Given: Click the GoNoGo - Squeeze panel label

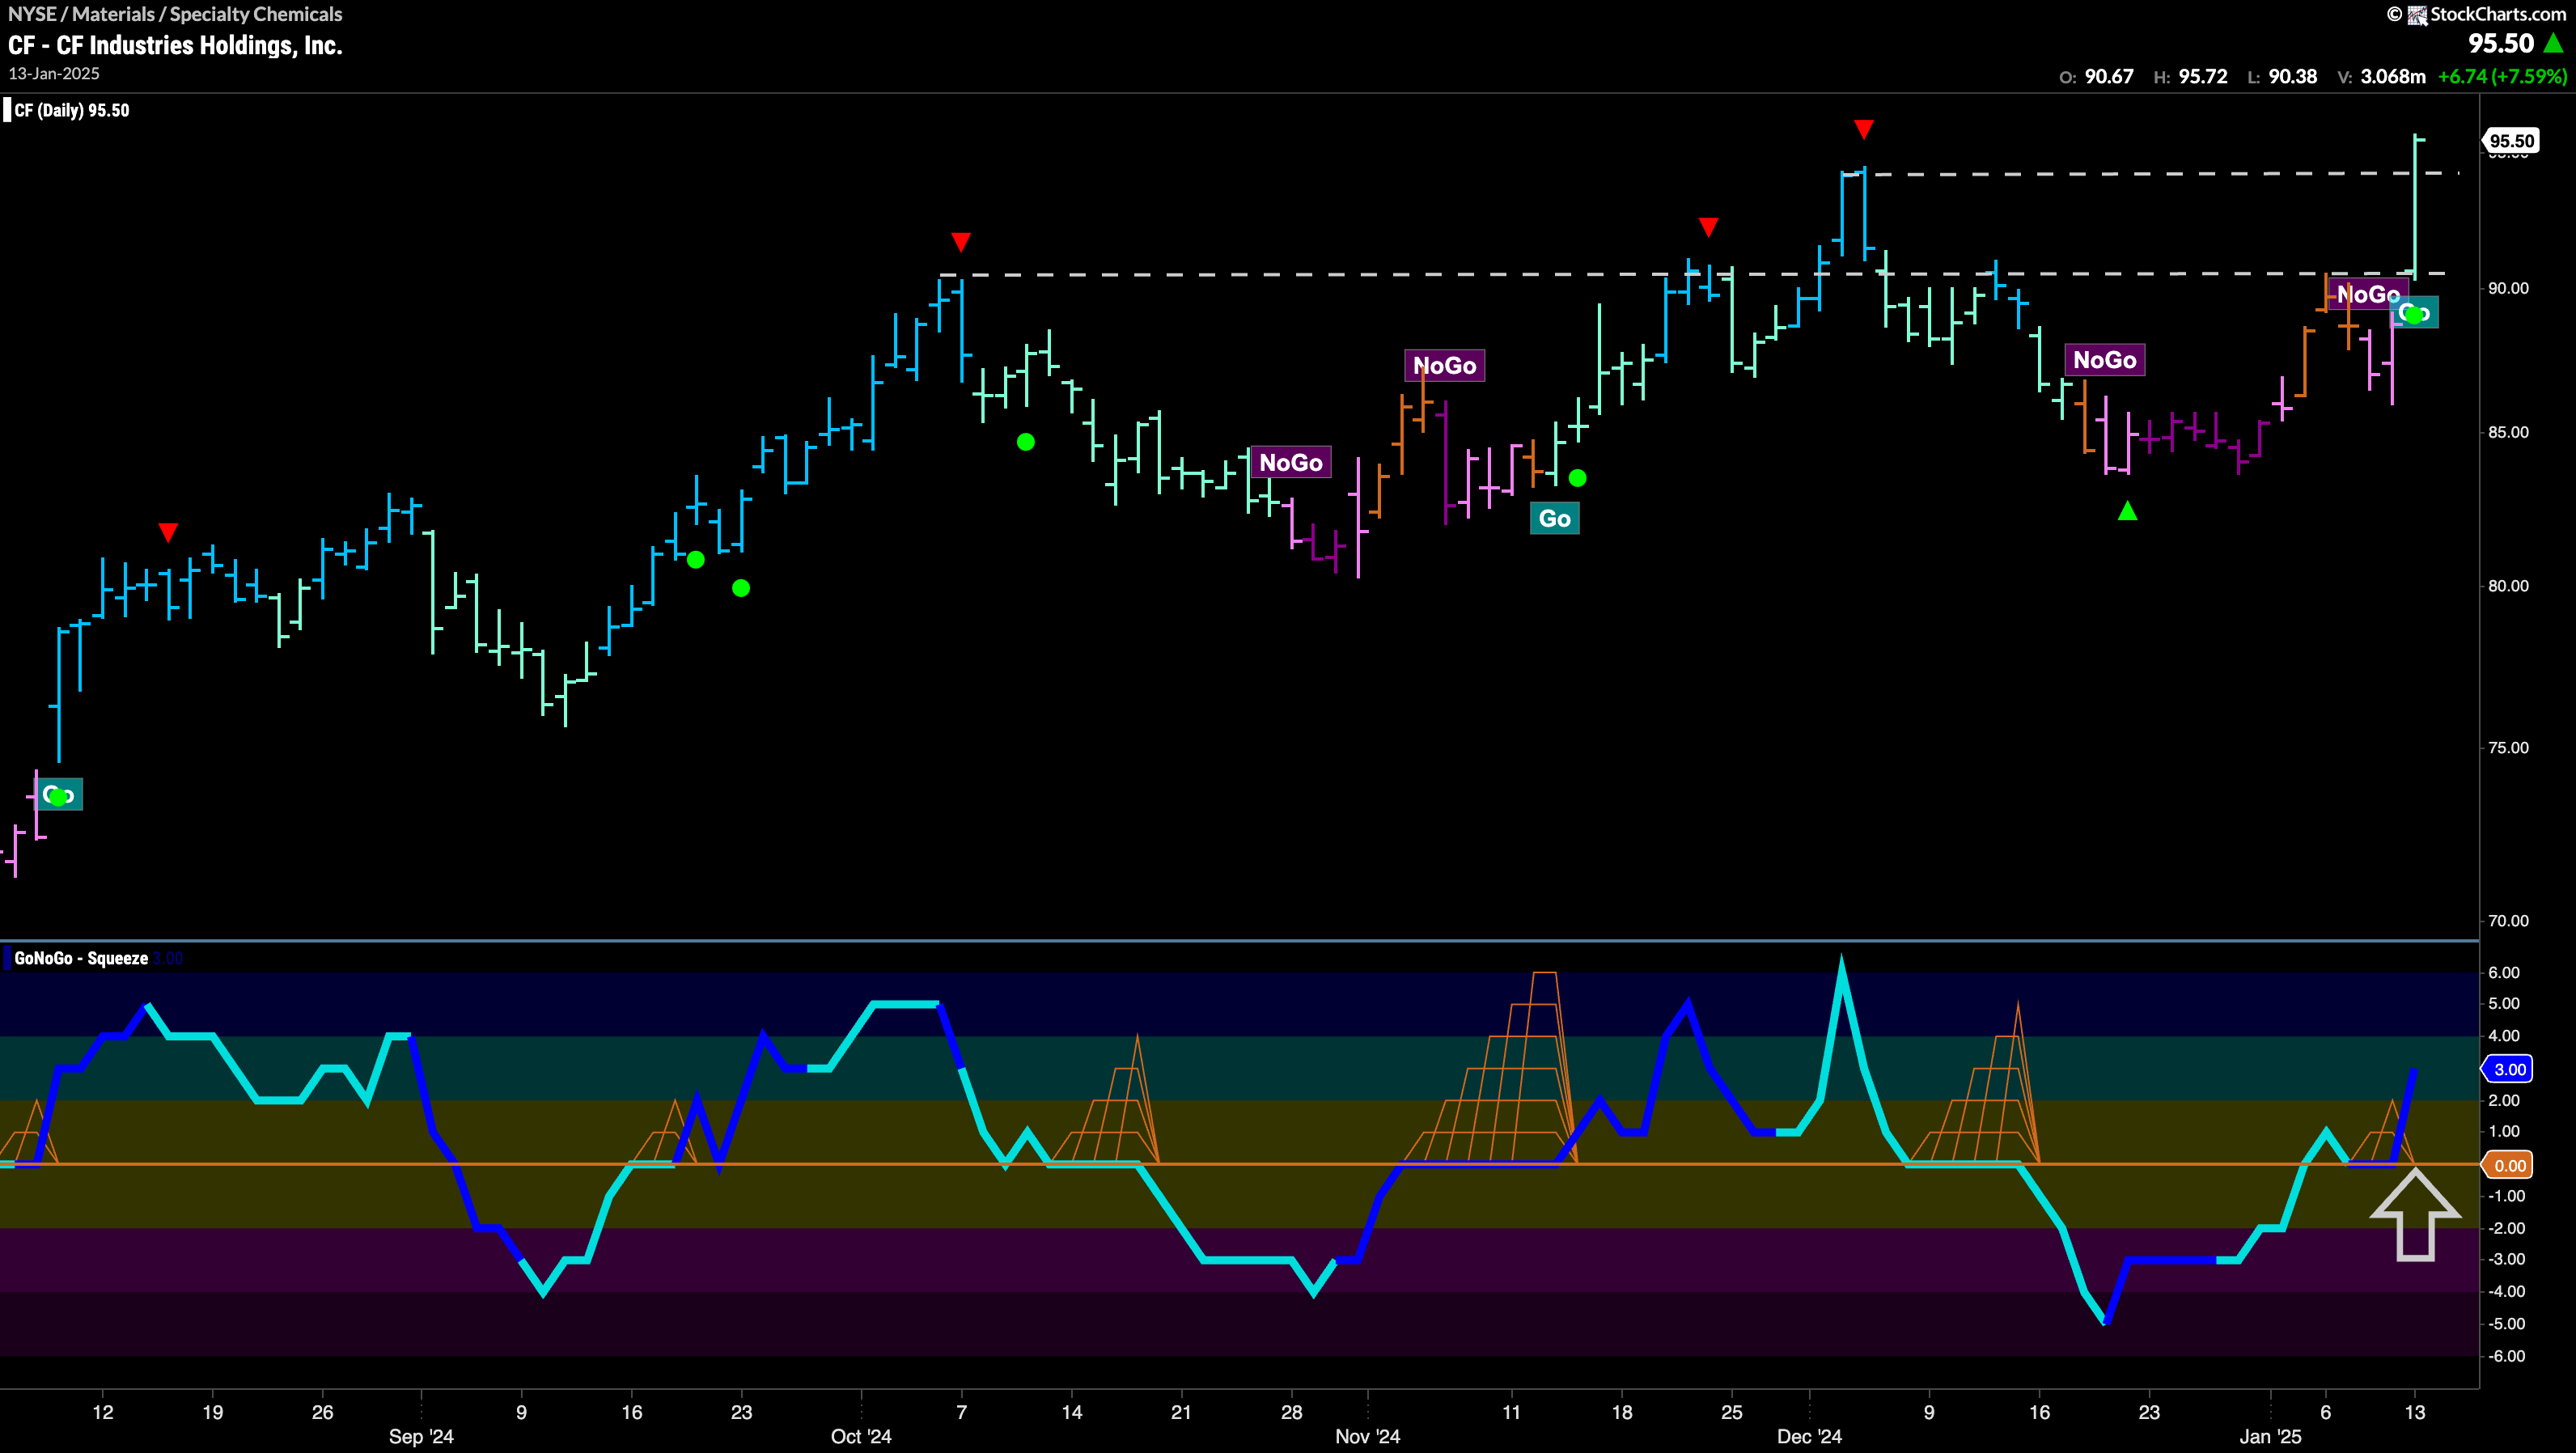Looking at the screenshot, I should point(81,958).
